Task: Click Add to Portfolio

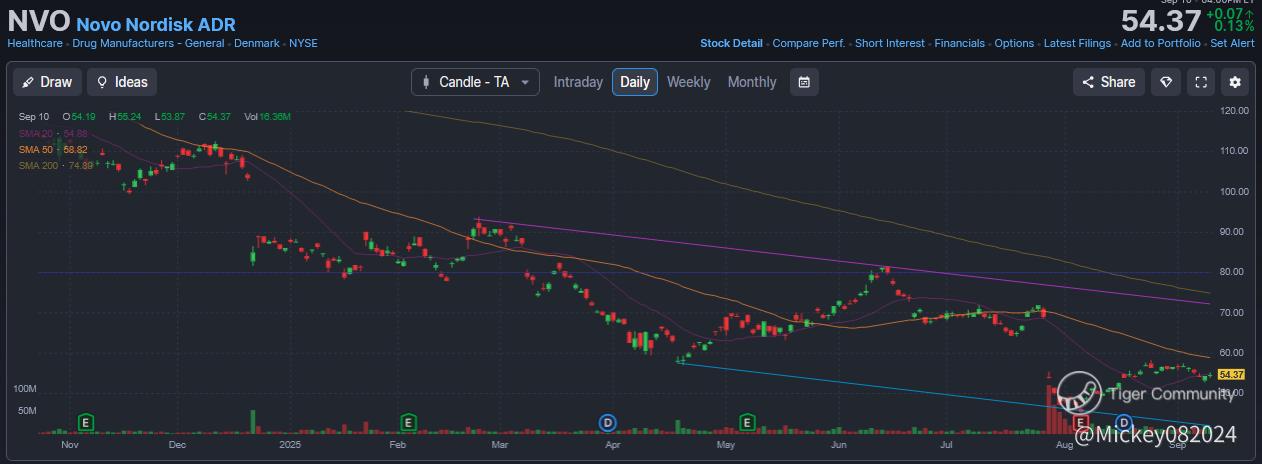Action: click(x=1161, y=43)
